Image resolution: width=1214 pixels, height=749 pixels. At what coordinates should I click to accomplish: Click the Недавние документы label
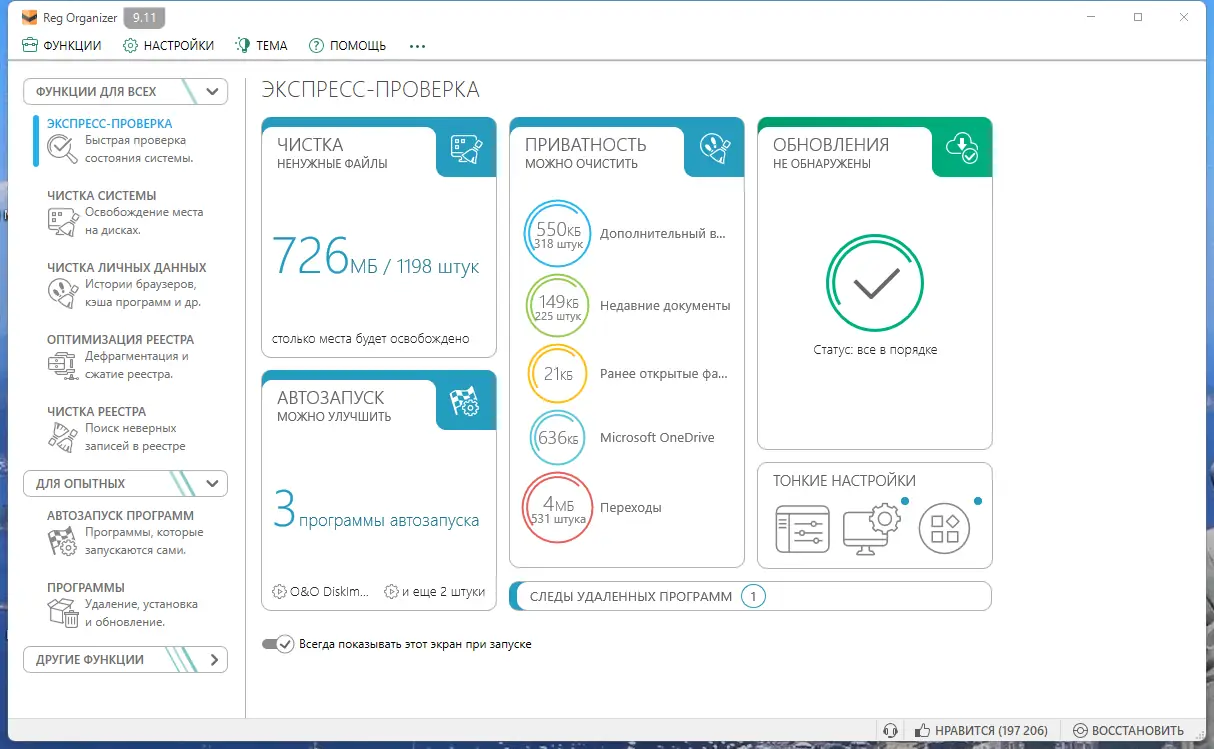pyautogui.click(x=665, y=306)
